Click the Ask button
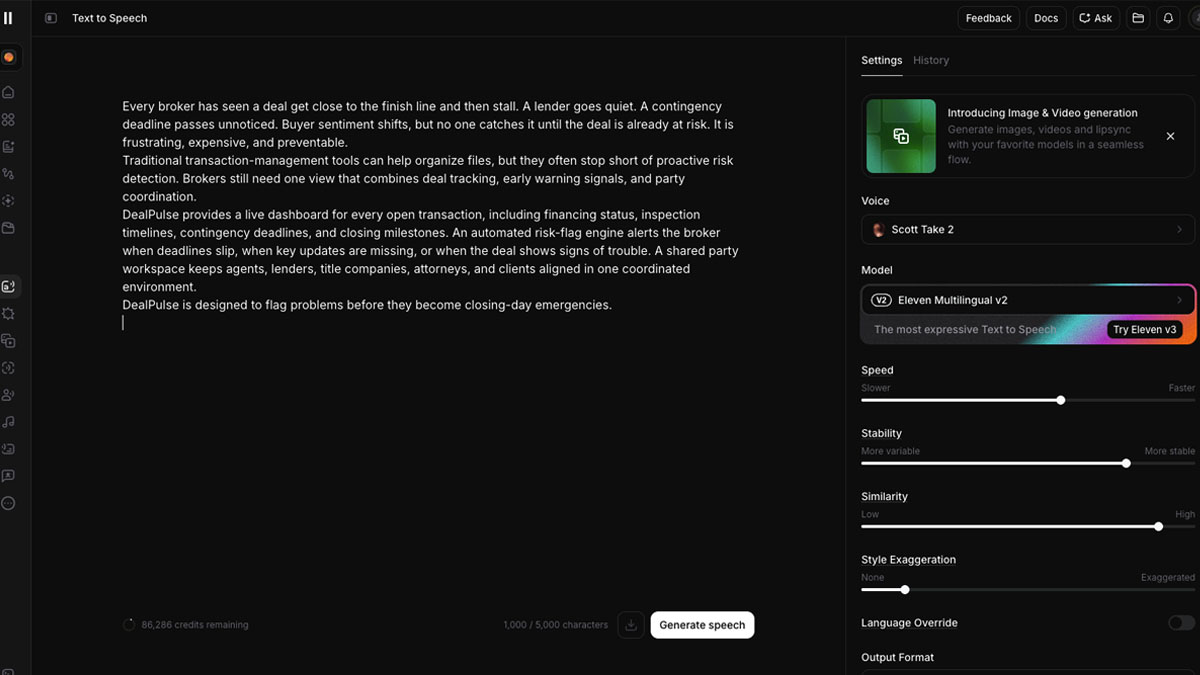This screenshot has width=1200, height=675. pyautogui.click(x=1096, y=18)
